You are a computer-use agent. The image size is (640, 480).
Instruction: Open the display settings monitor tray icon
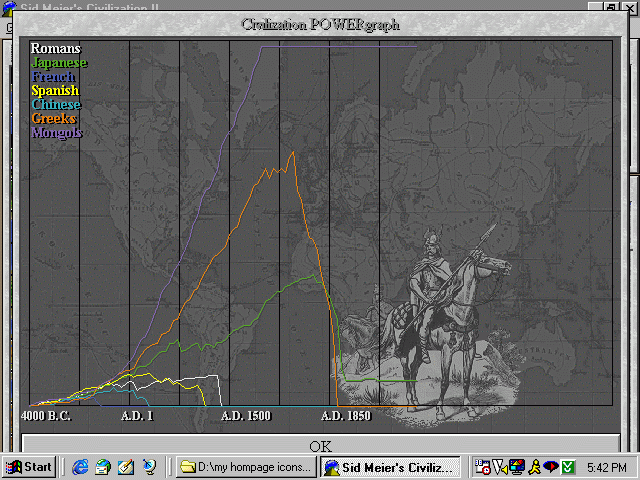tap(516, 467)
